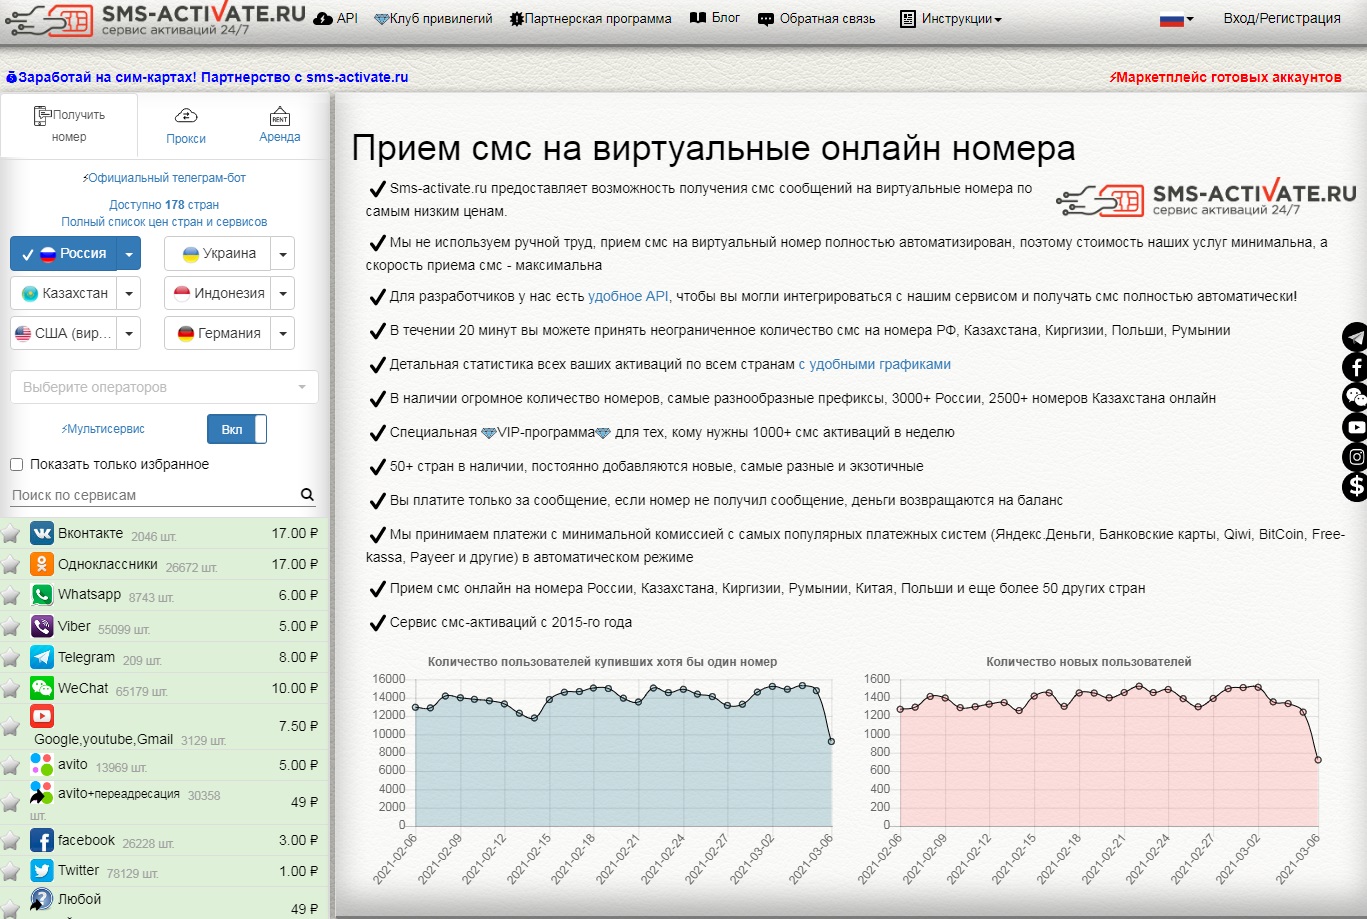Image resolution: width=1367 pixels, height=919 pixels.
Task: Expand the Казахстан country dropdown arrow
Action: 129,294
